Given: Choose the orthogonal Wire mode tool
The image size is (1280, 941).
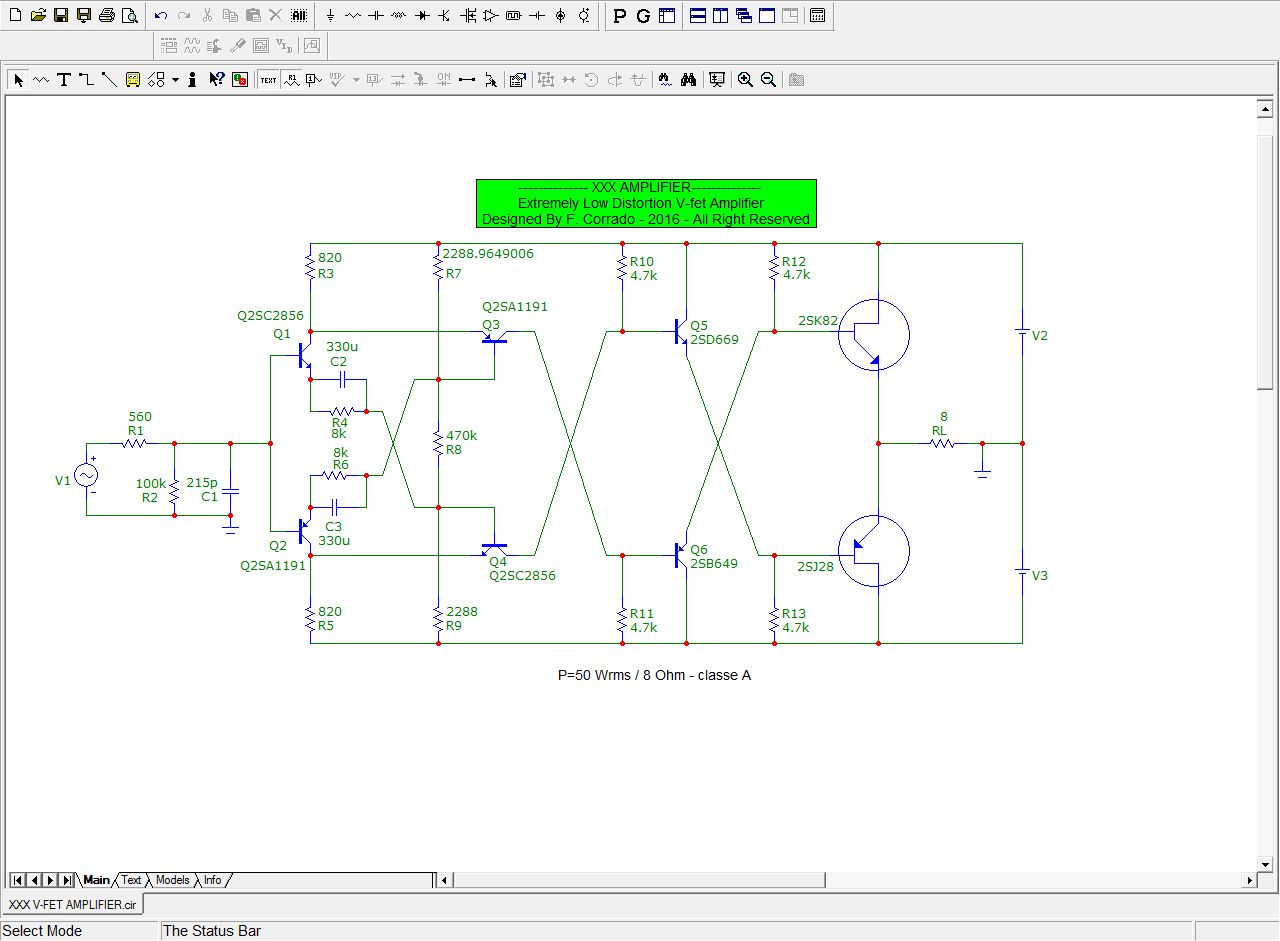Looking at the screenshot, I should (x=87, y=80).
